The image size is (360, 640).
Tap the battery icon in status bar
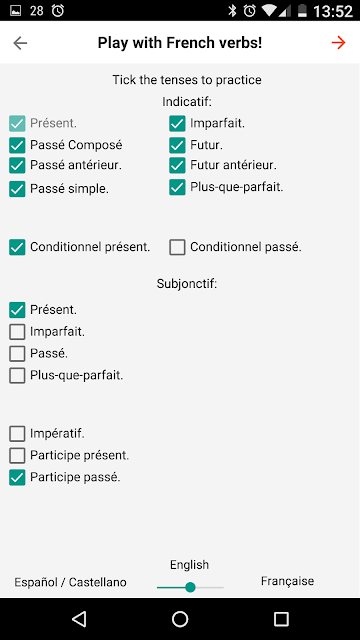[x=302, y=11]
